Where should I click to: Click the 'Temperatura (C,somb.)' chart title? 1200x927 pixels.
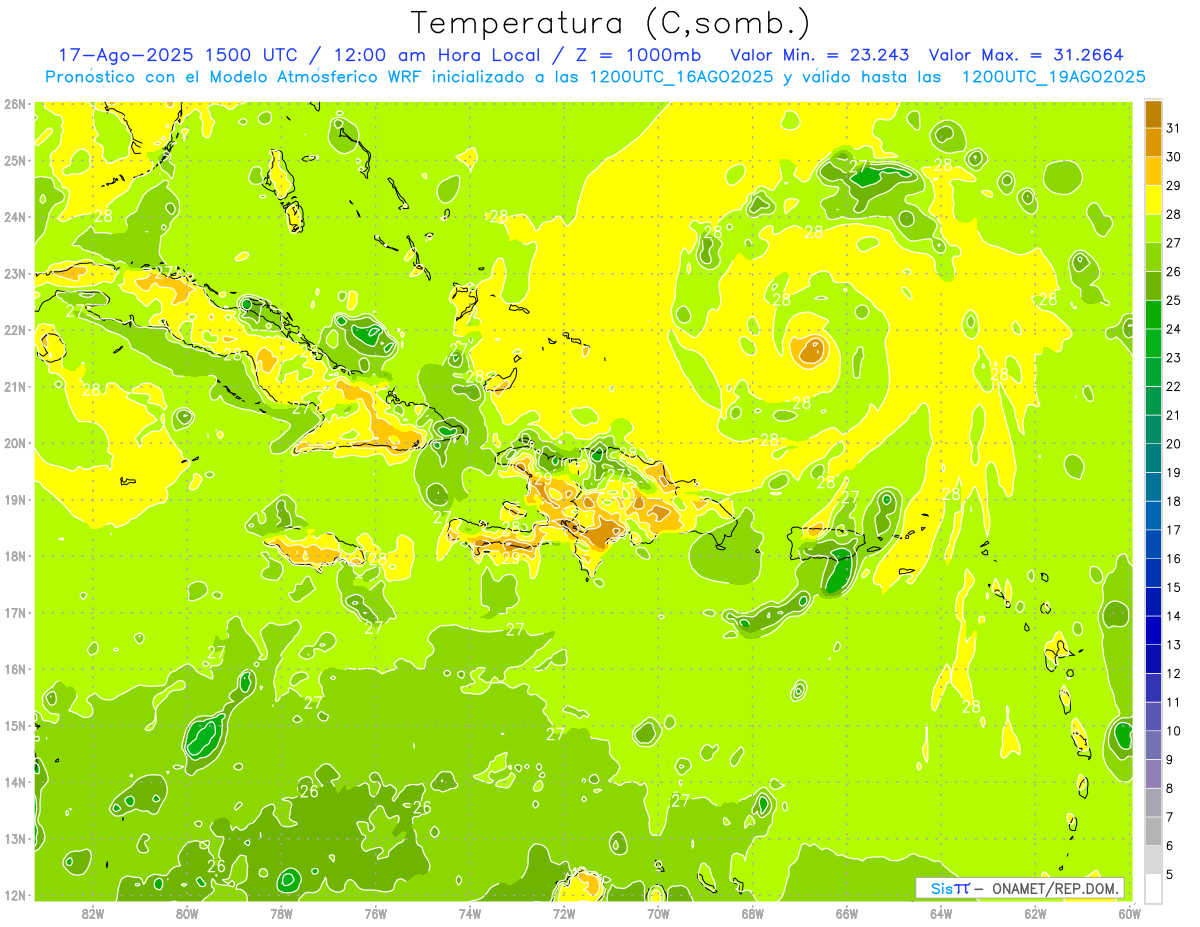pyautogui.click(x=611, y=23)
